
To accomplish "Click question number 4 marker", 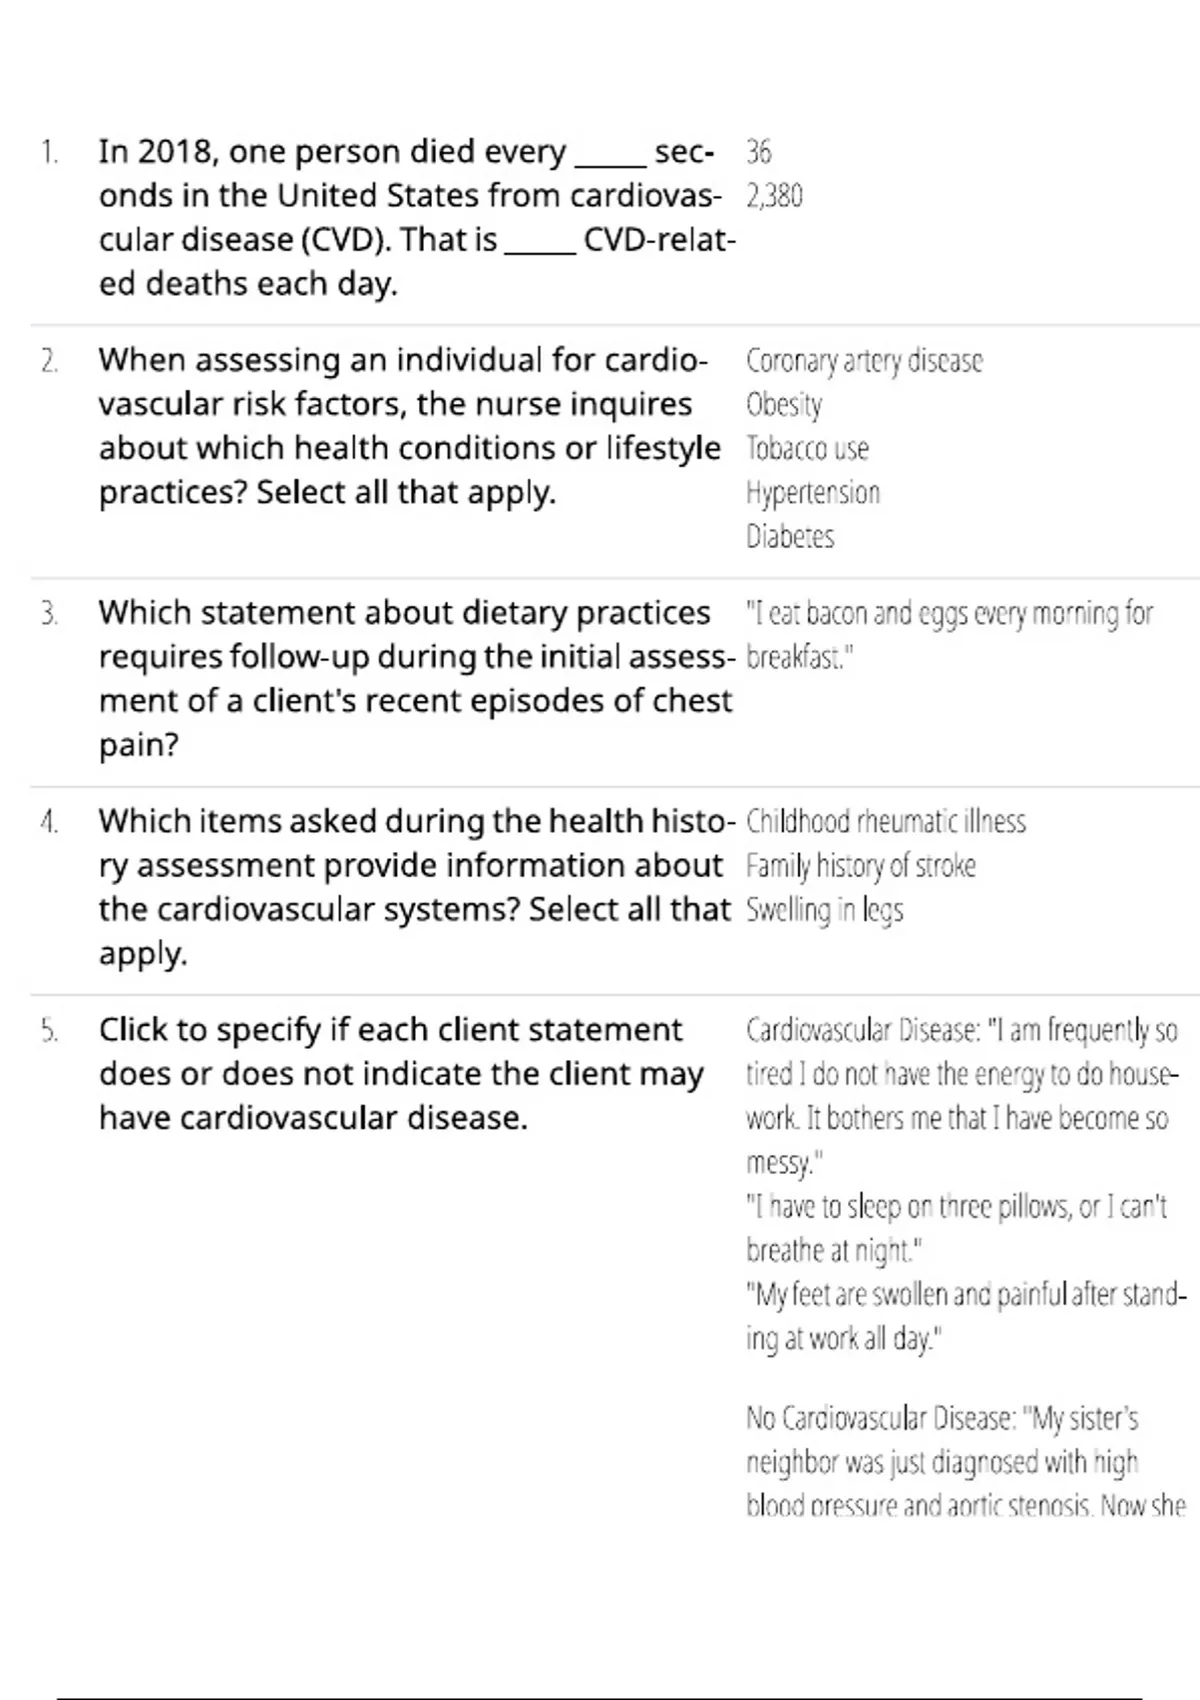I will 49,822.
